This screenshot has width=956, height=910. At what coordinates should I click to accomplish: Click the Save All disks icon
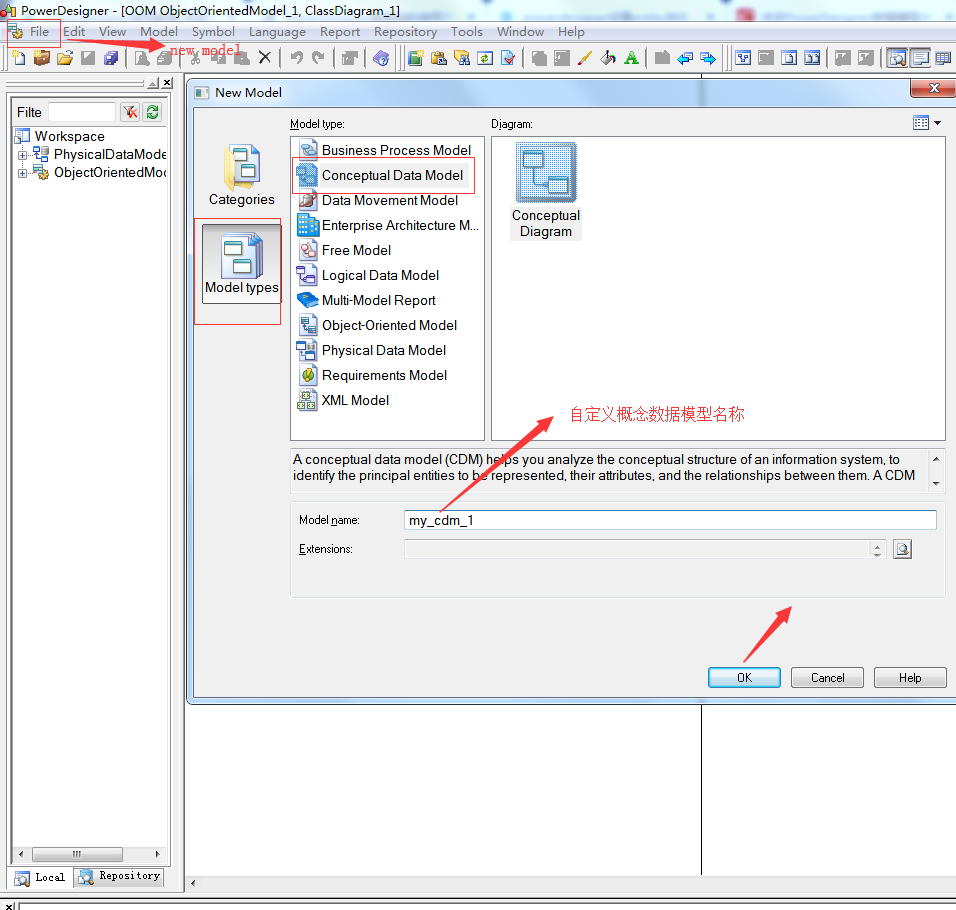tap(111, 58)
